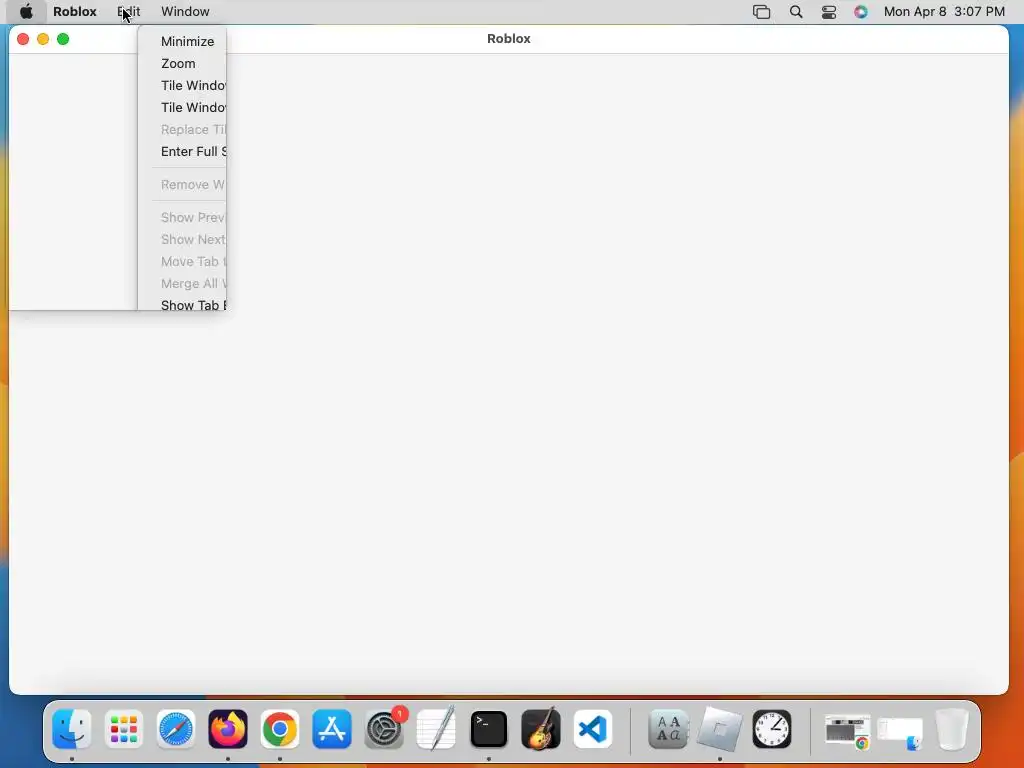
Task: Open System Settings from the Dock
Action: coord(384,729)
